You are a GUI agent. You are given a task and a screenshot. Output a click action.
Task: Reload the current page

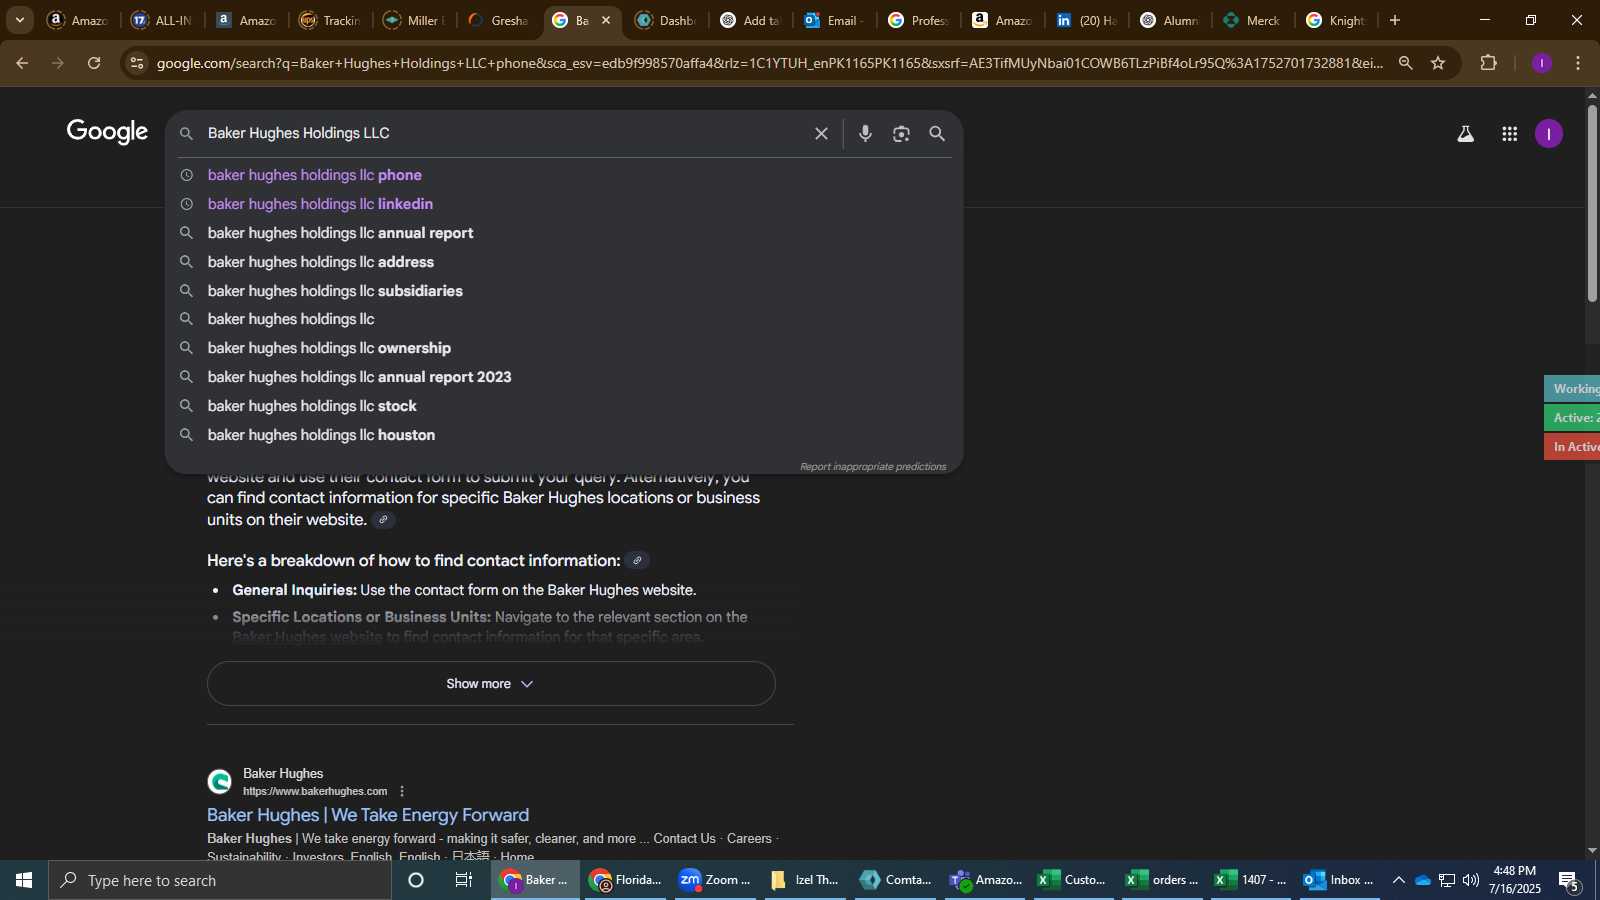point(94,63)
